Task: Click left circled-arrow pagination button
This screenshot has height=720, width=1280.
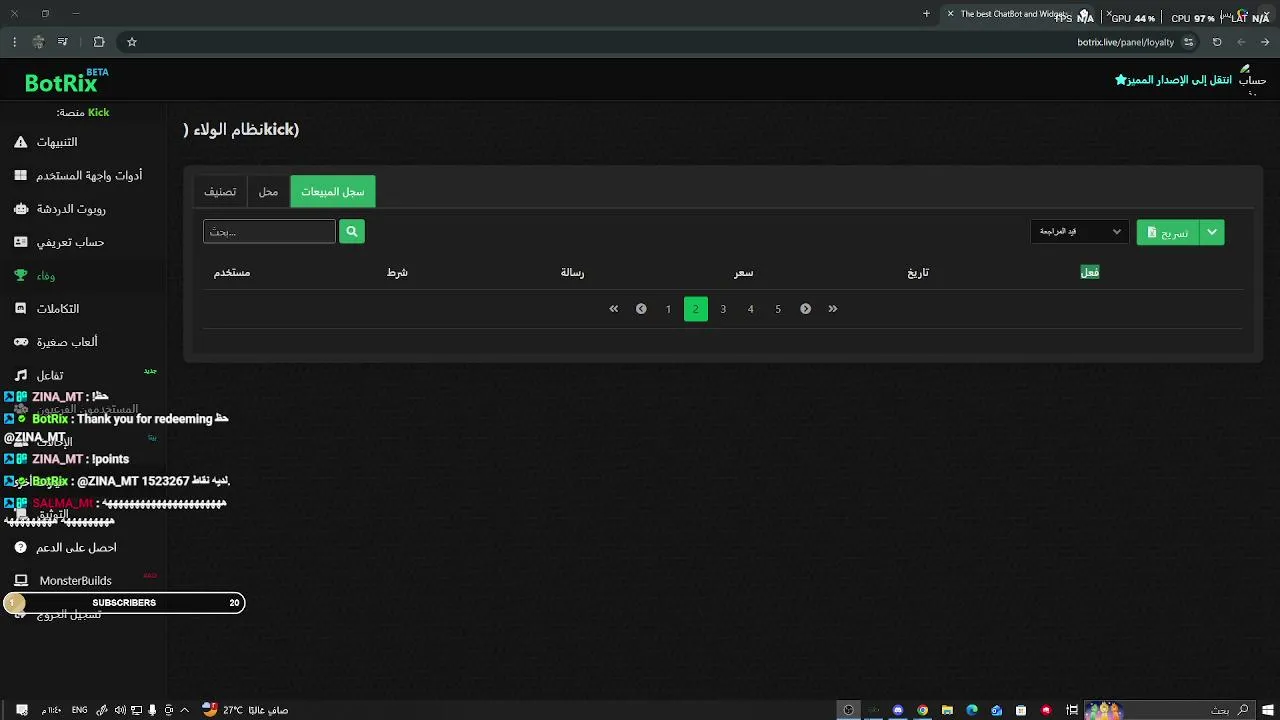Action: tap(641, 309)
